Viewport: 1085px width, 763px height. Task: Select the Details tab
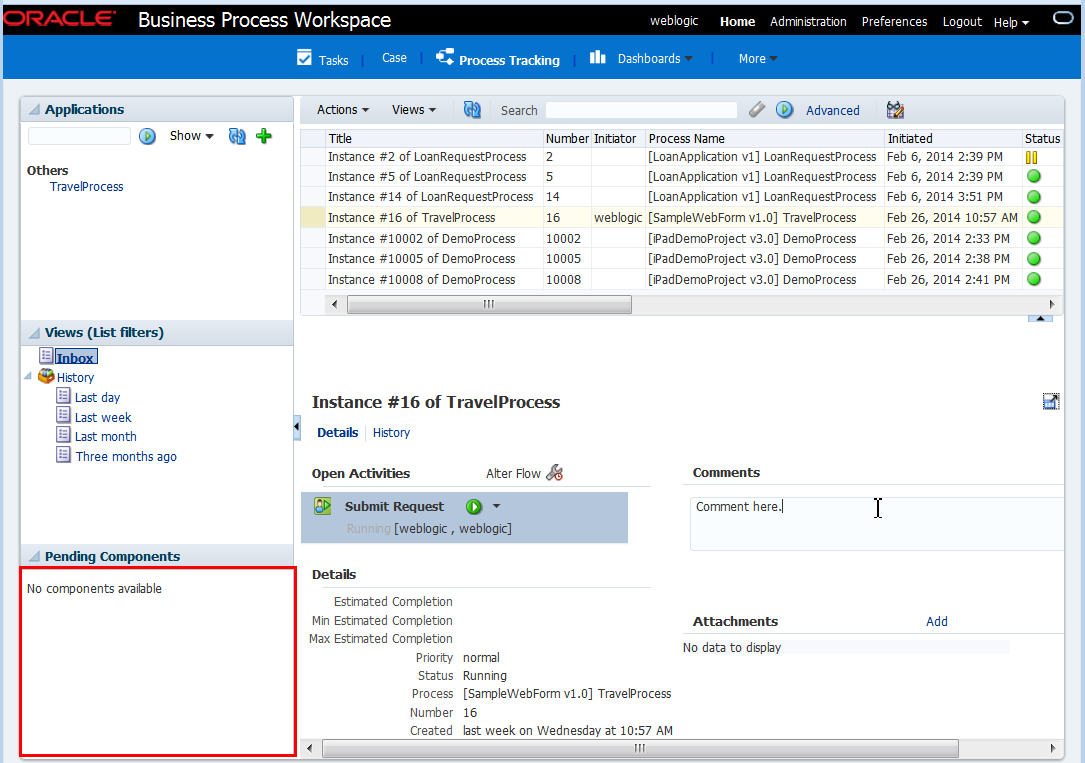[x=338, y=432]
